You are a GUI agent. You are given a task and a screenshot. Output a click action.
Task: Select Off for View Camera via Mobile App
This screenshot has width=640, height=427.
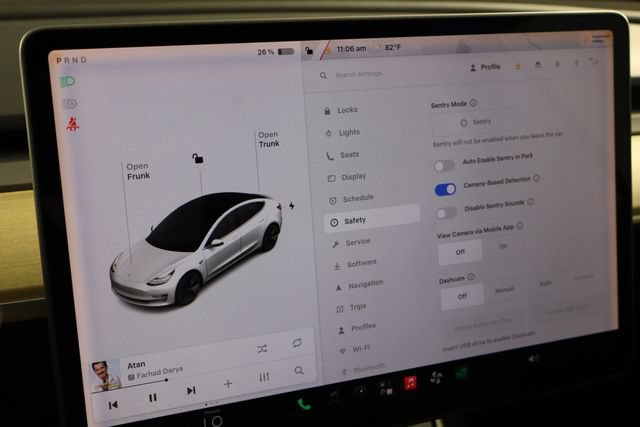460,252
